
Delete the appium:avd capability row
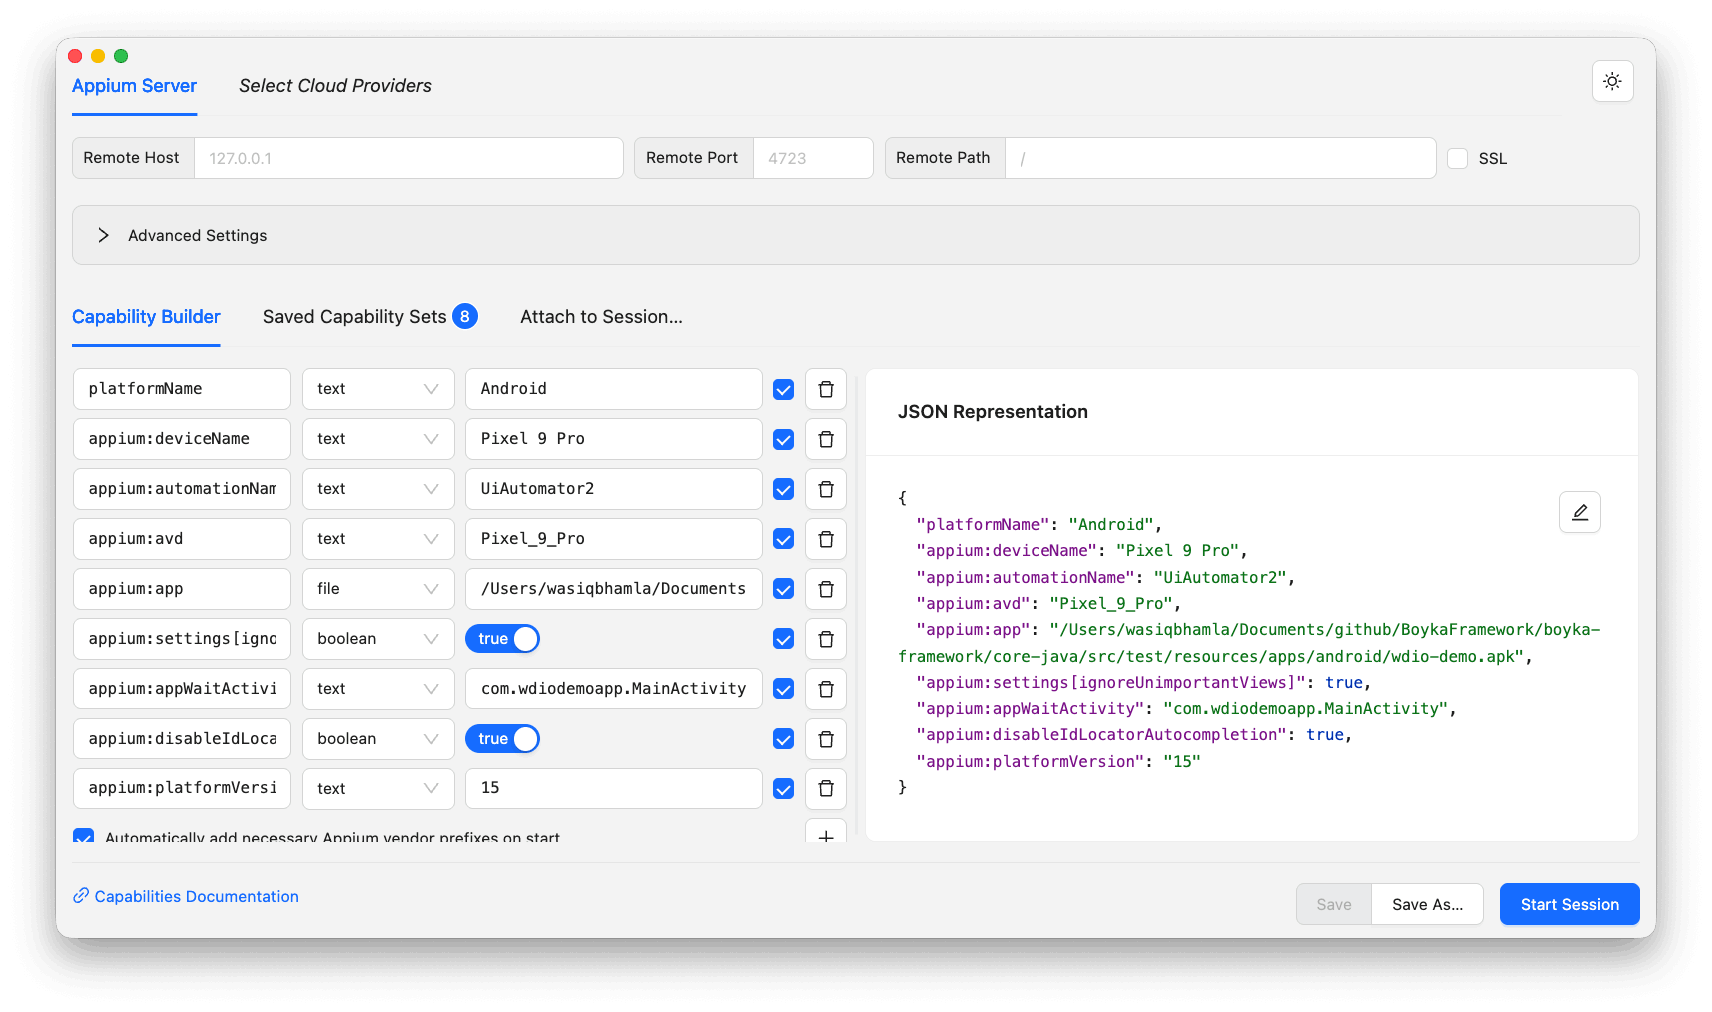(826, 538)
